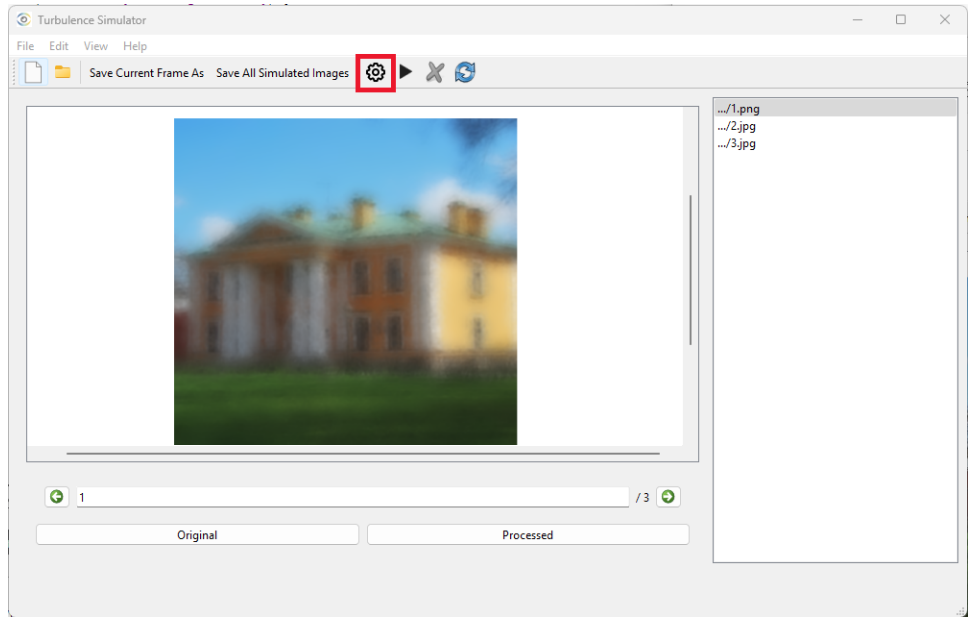Open the Help menu
The image size is (975, 620).
pyautogui.click(x=135, y=46)
